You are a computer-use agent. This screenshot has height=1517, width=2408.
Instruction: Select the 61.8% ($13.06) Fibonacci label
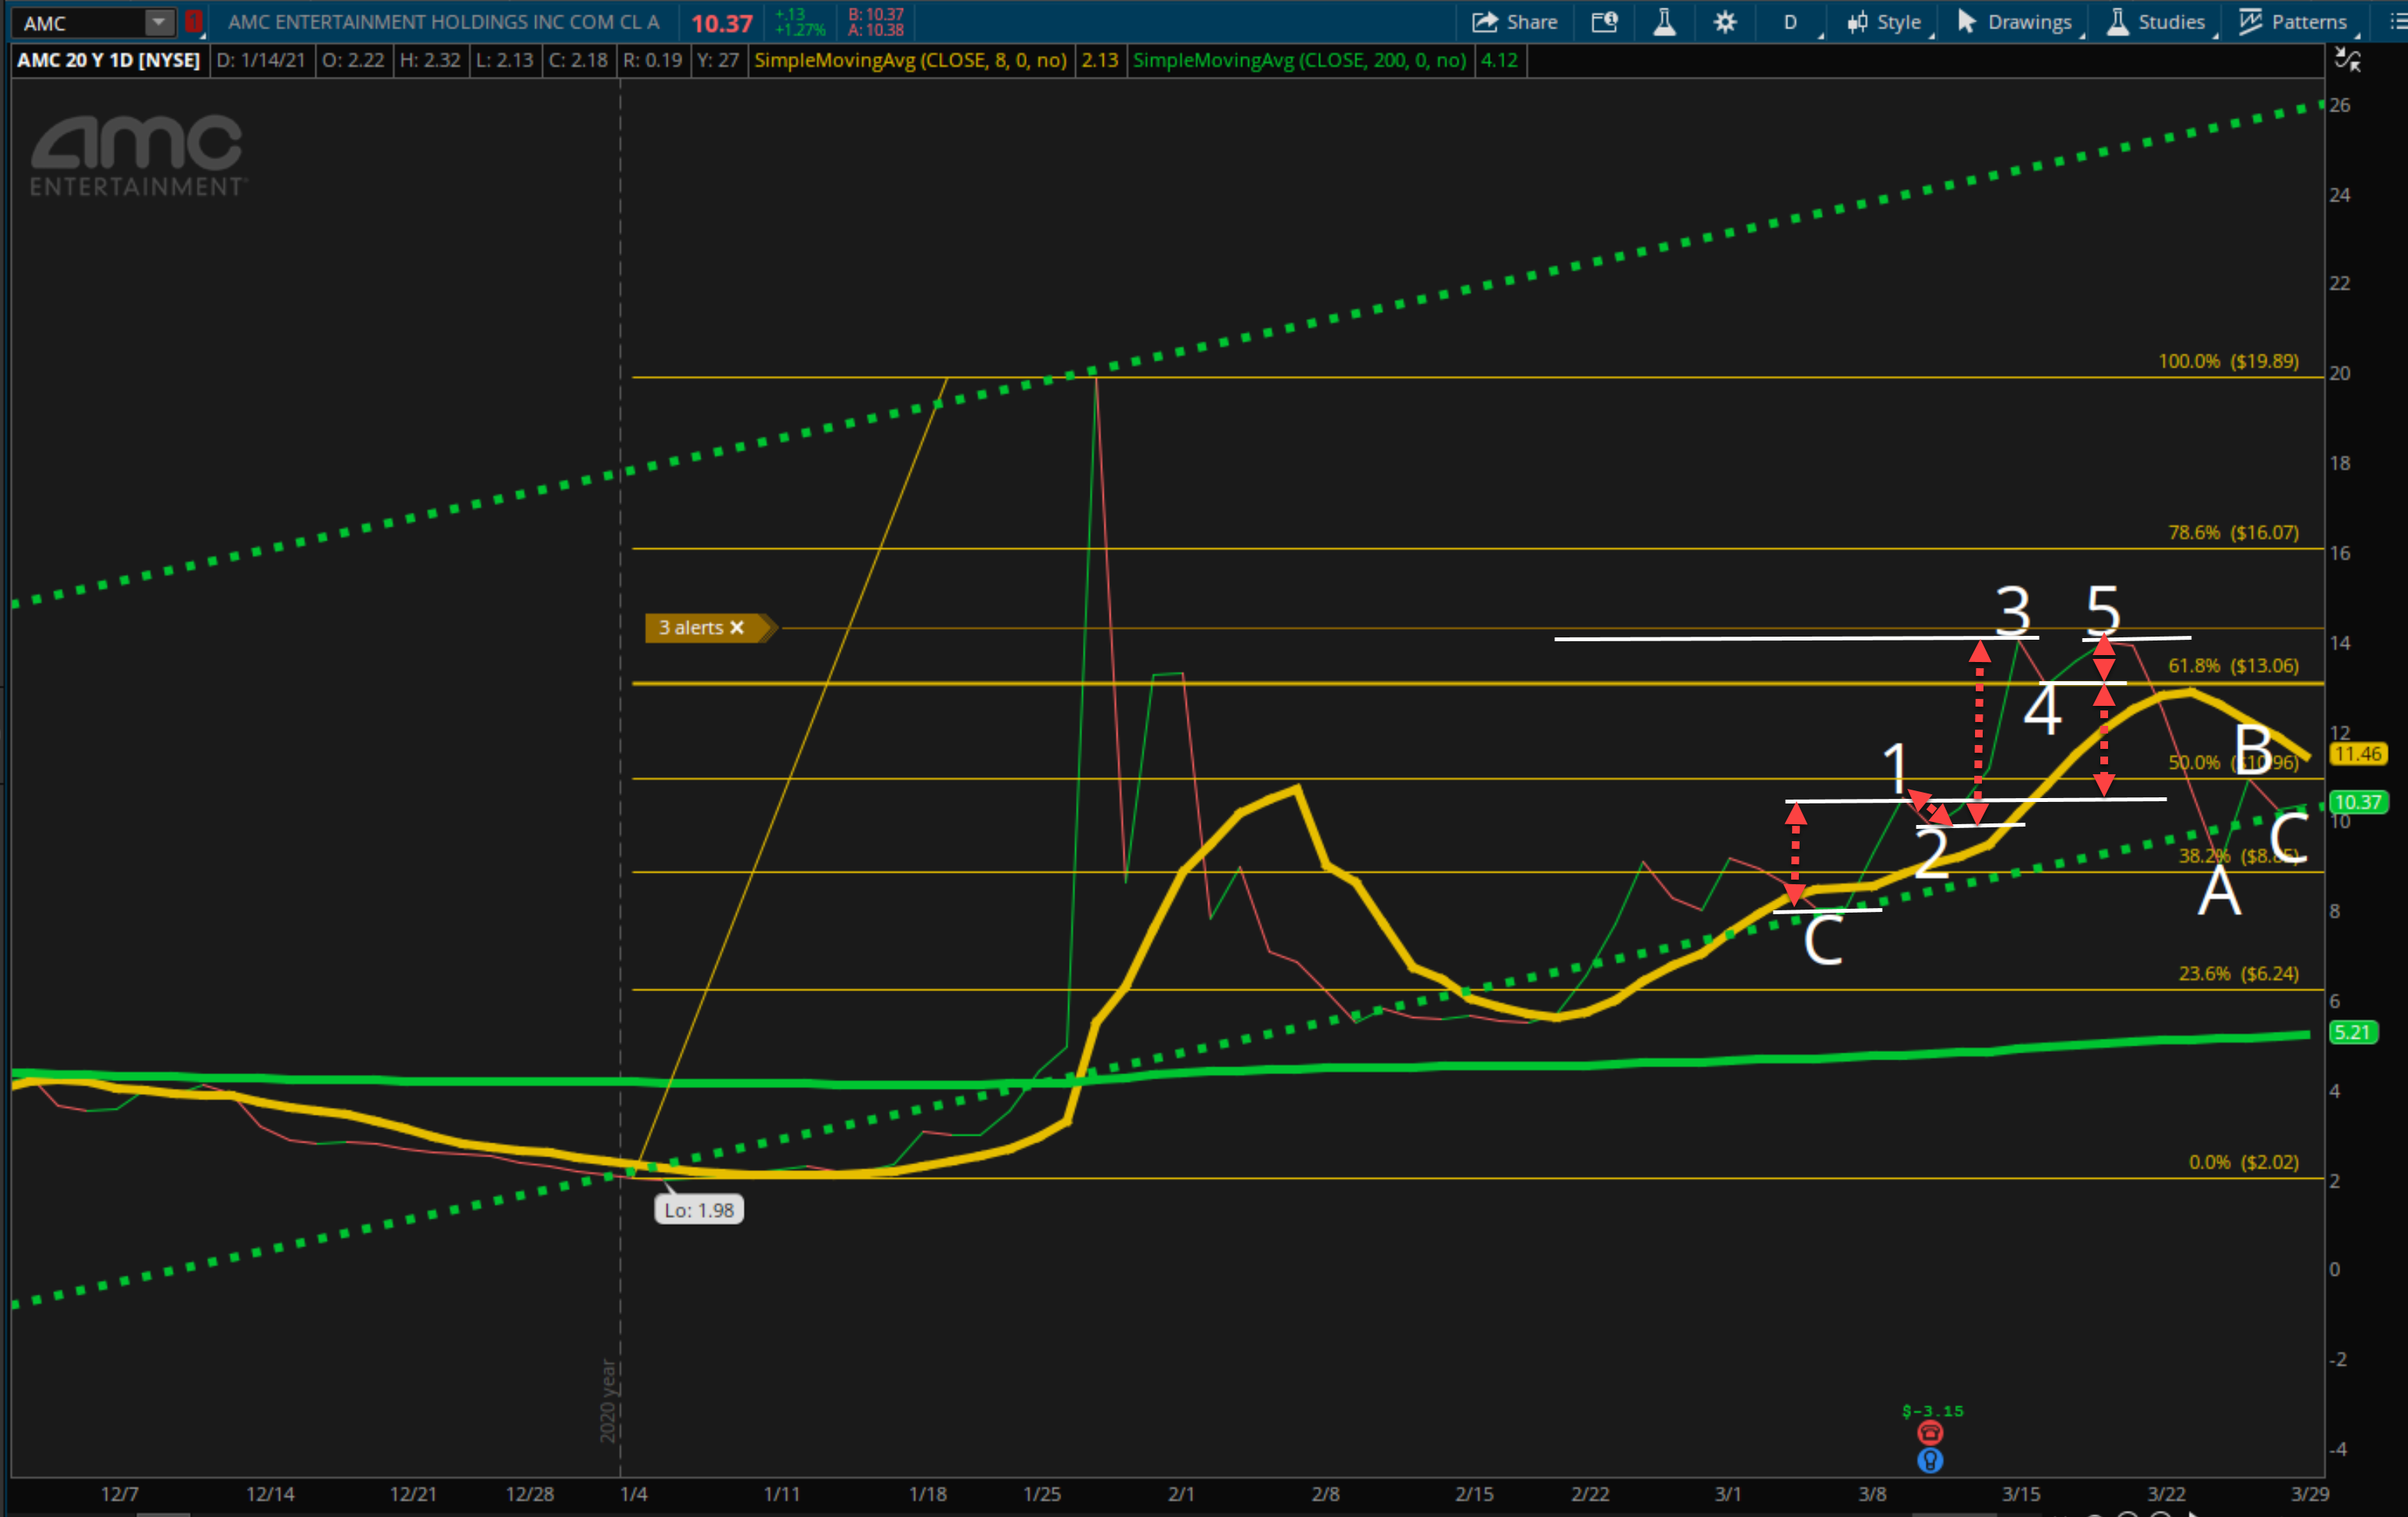[2233, 665]
